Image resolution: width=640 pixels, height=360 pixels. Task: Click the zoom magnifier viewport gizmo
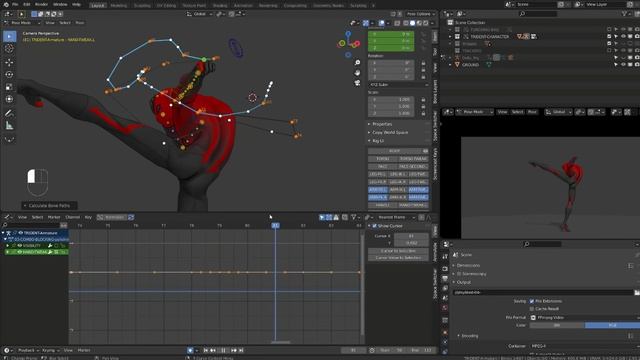(x=357, y=62)
